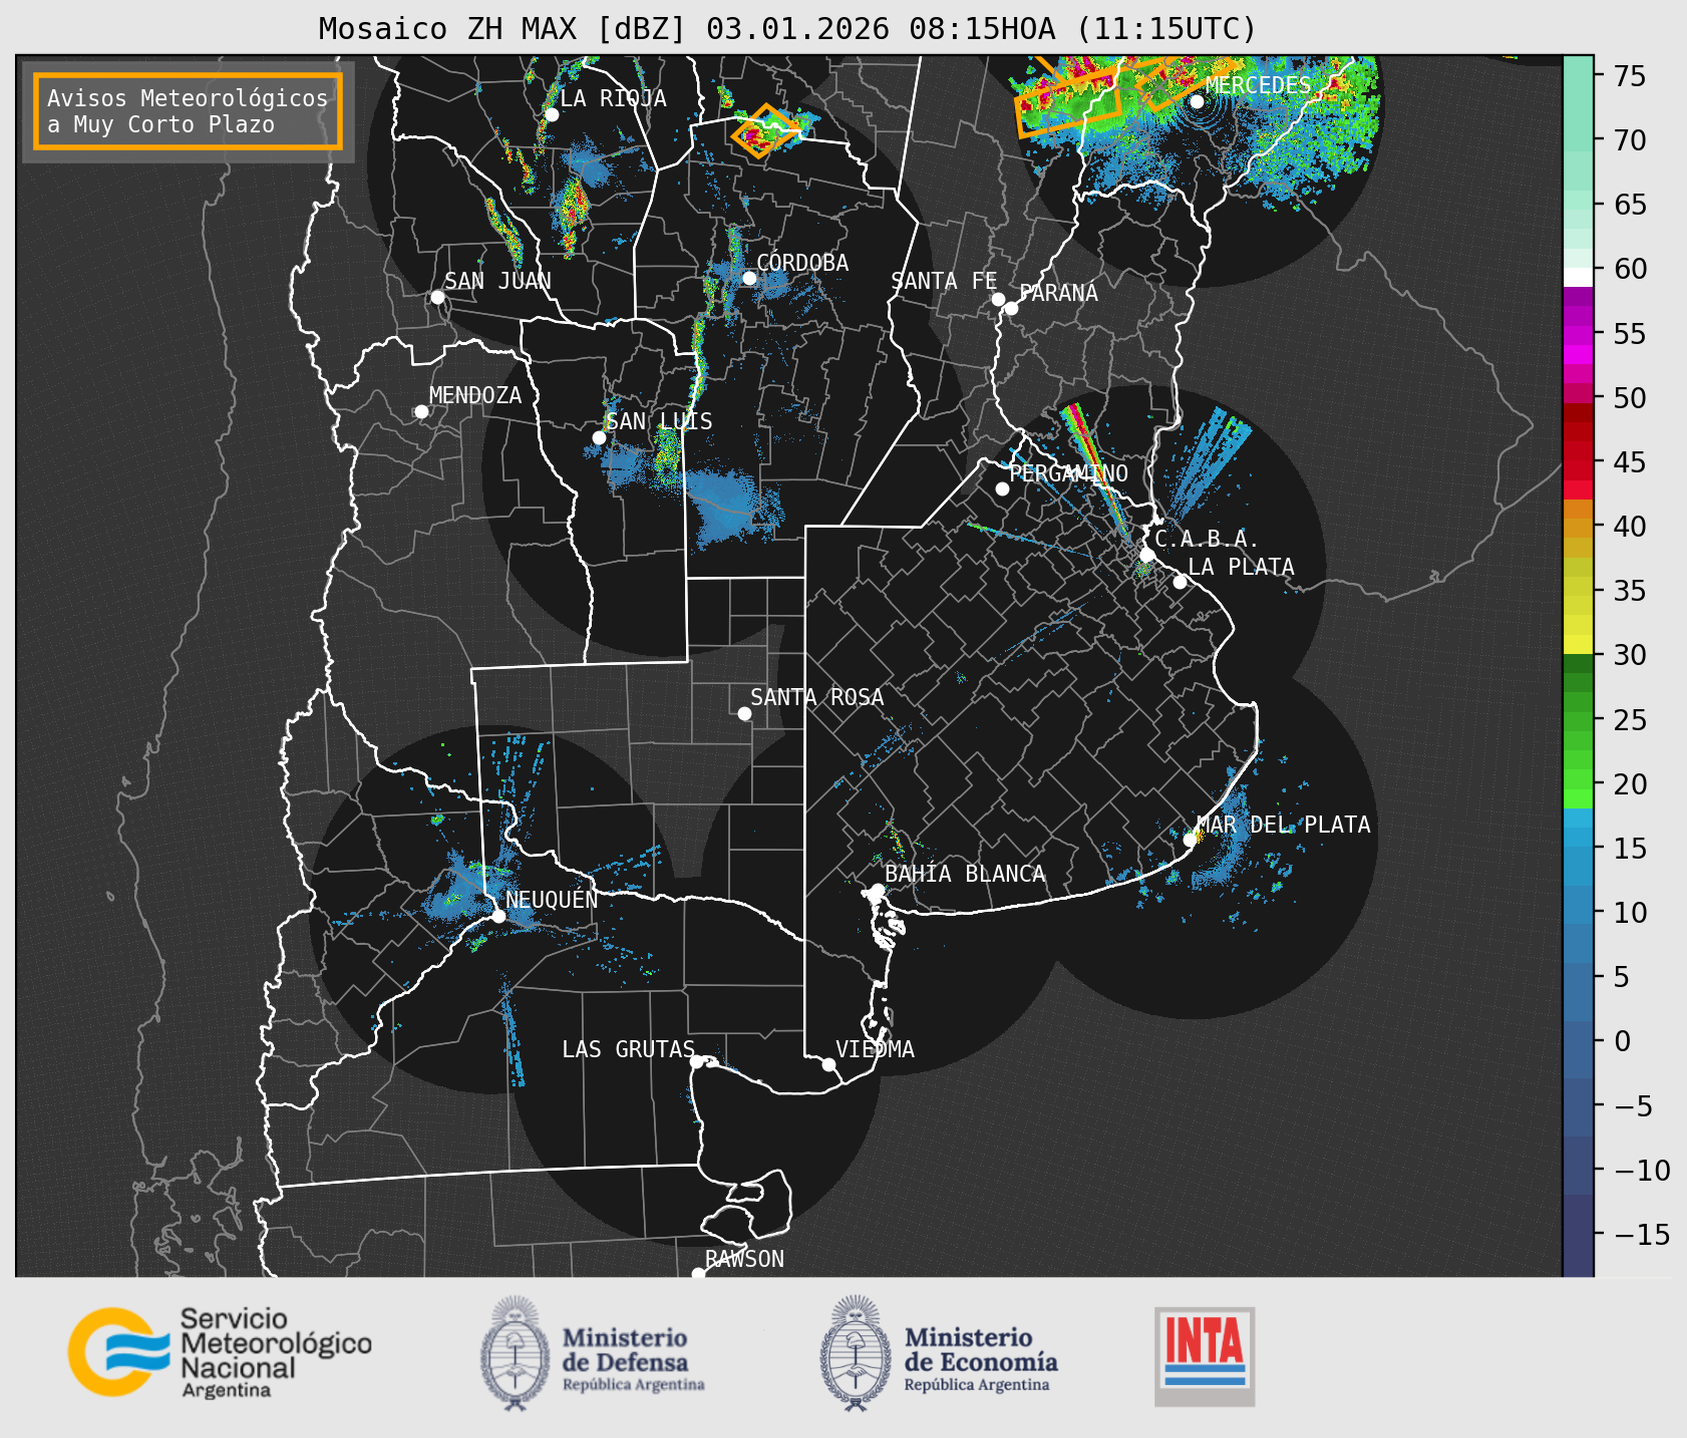Viewport: 1687px width, 1438px height.
Task: Click the Ministerio de Defensa logo
Action: coord(593,1353)
